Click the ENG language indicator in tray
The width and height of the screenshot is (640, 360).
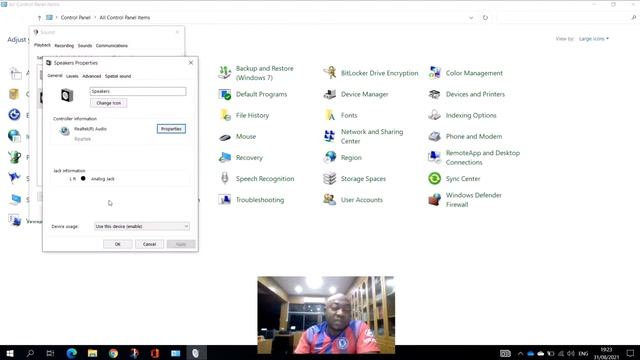coord(583,353)
